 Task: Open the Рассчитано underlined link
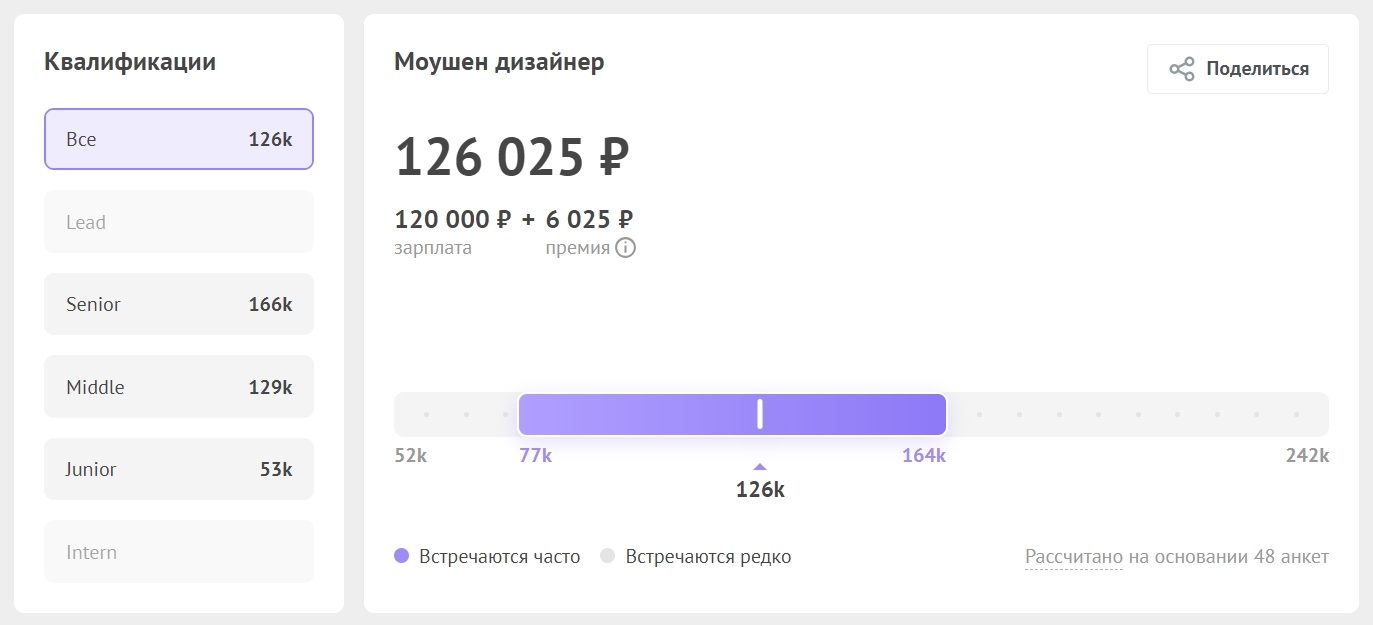pyautogui.click(x=1074, y=557)
